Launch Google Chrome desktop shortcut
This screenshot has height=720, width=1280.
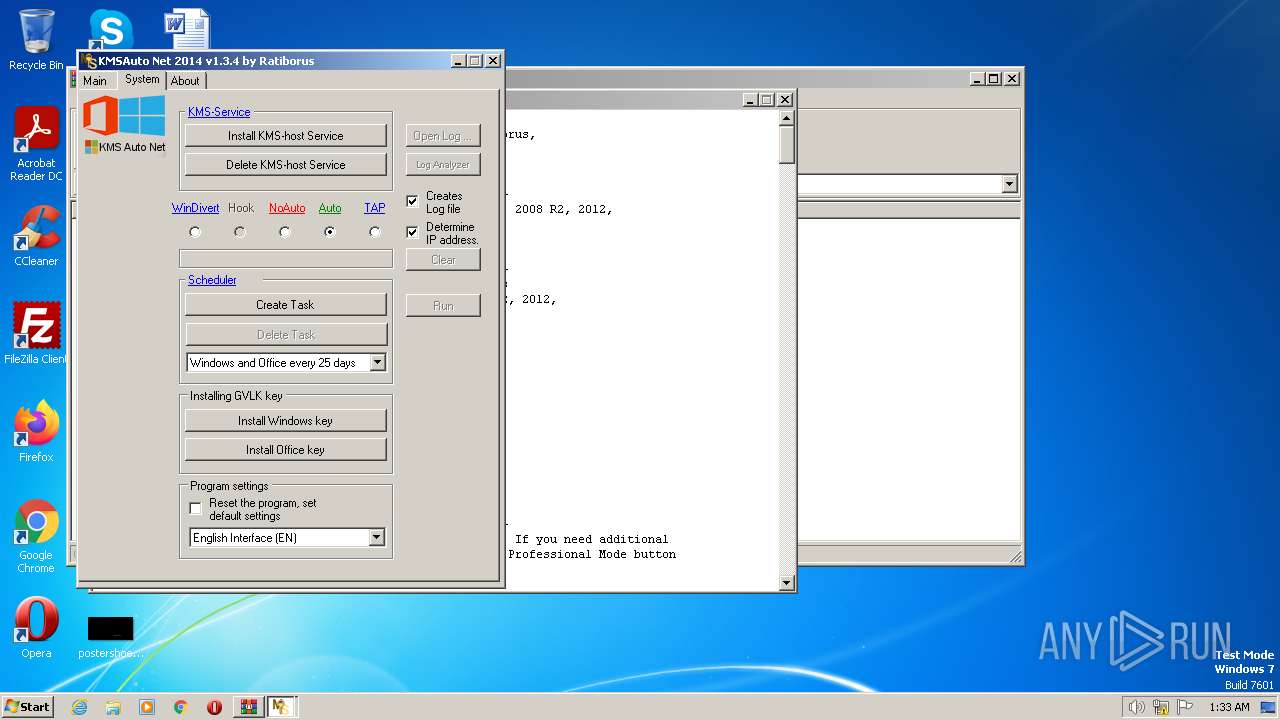36,536
